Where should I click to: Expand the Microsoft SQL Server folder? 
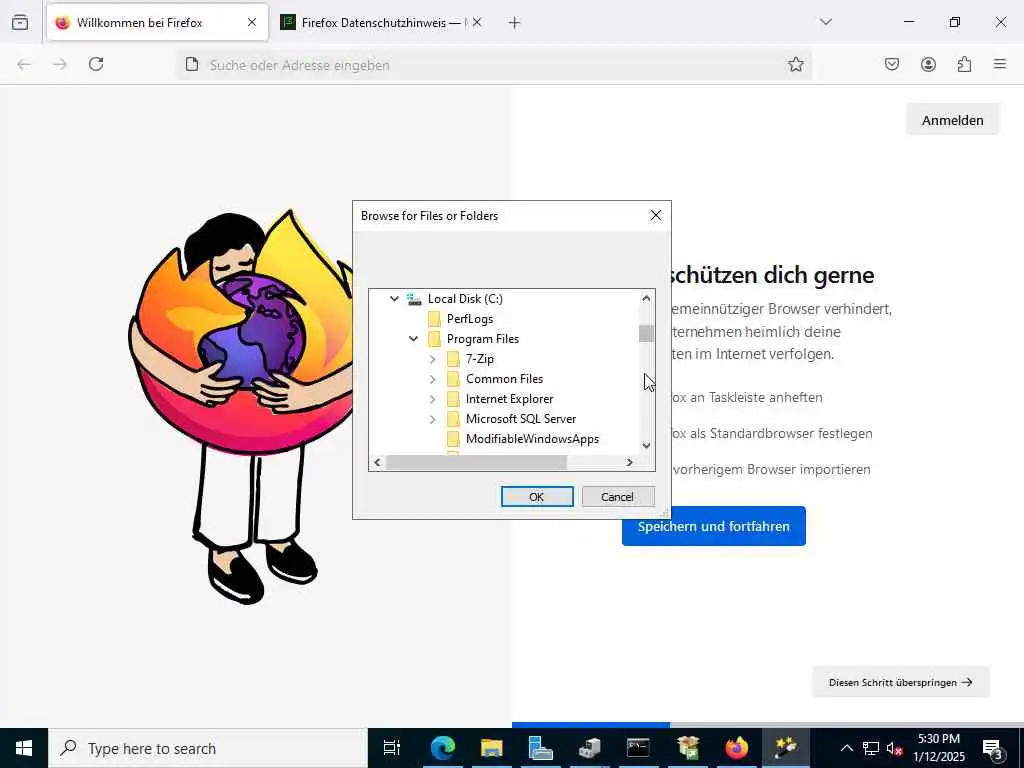click(432, 419)
